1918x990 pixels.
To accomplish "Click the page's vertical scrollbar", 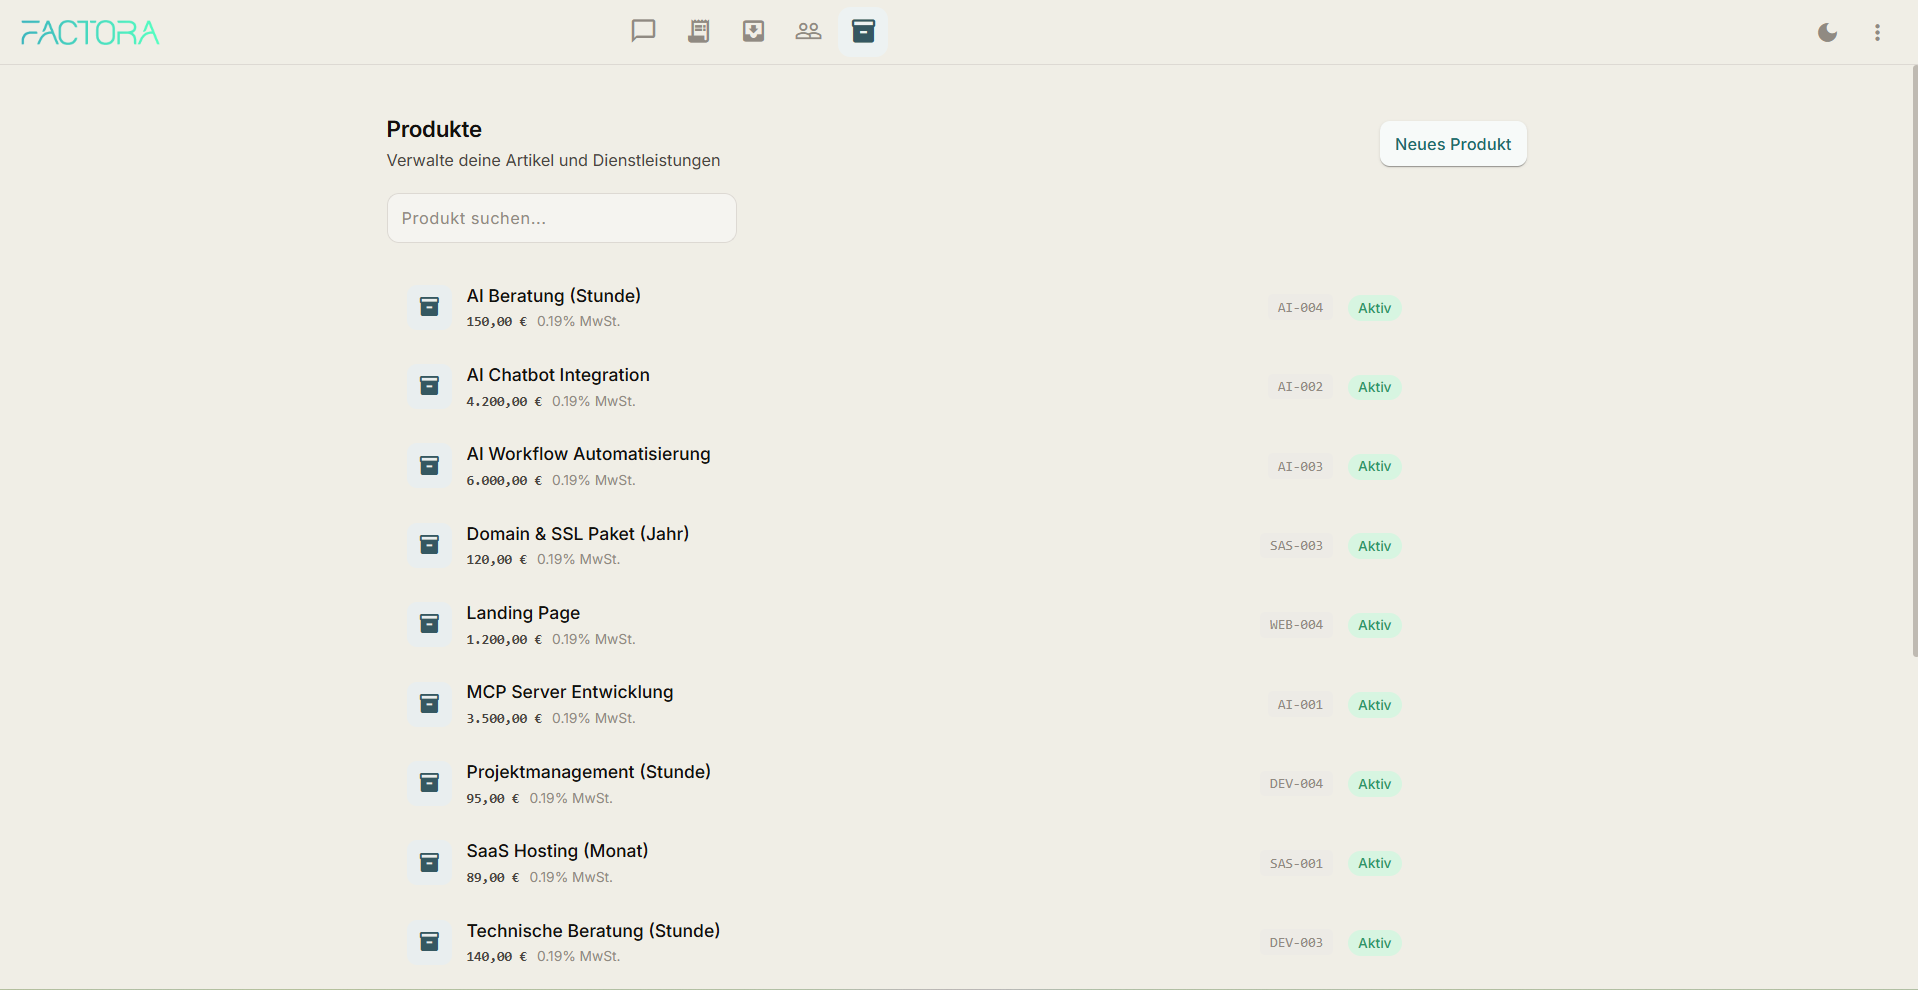I will click(1914, 360).
